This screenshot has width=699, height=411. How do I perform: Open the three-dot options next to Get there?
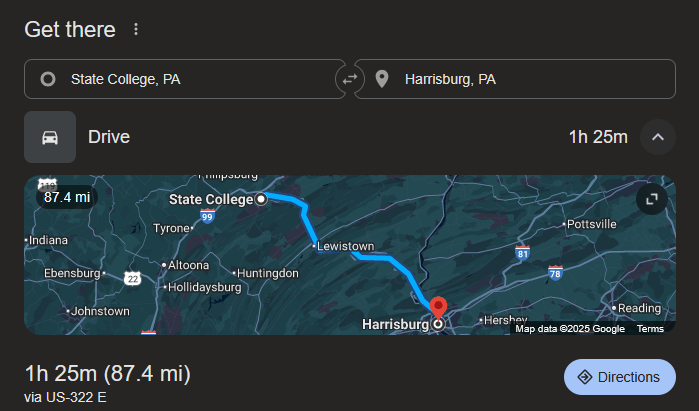click(x=136, y=29)
